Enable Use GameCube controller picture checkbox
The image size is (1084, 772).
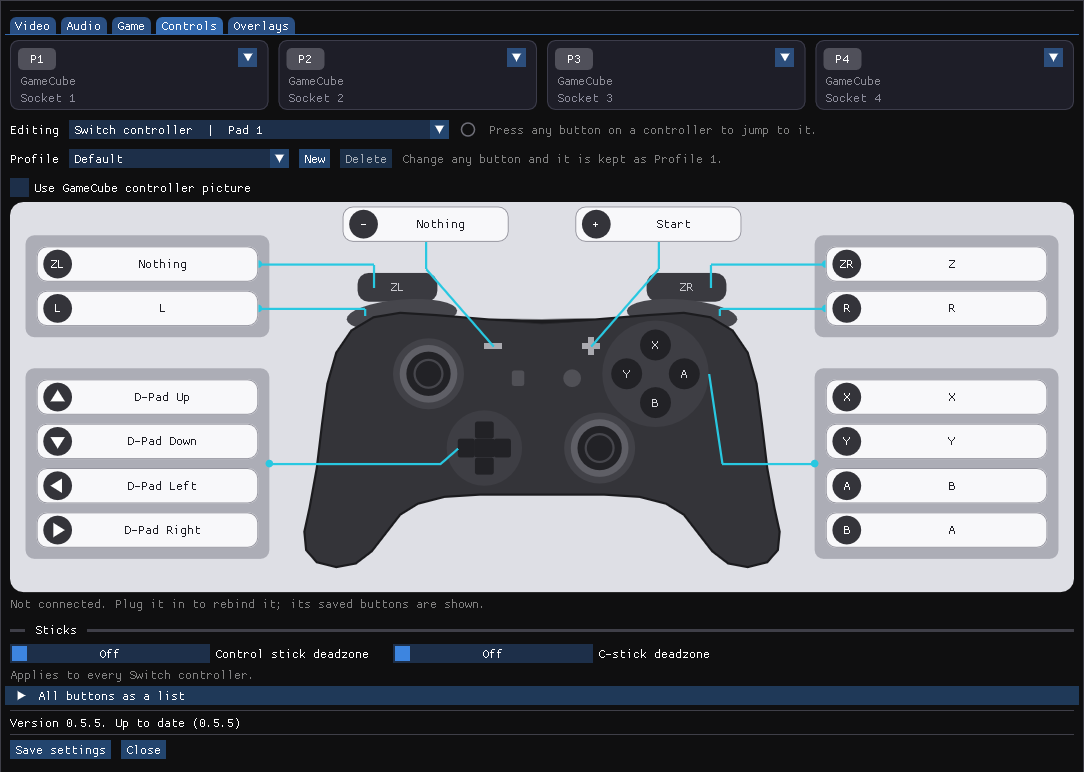tap(19, 187)
